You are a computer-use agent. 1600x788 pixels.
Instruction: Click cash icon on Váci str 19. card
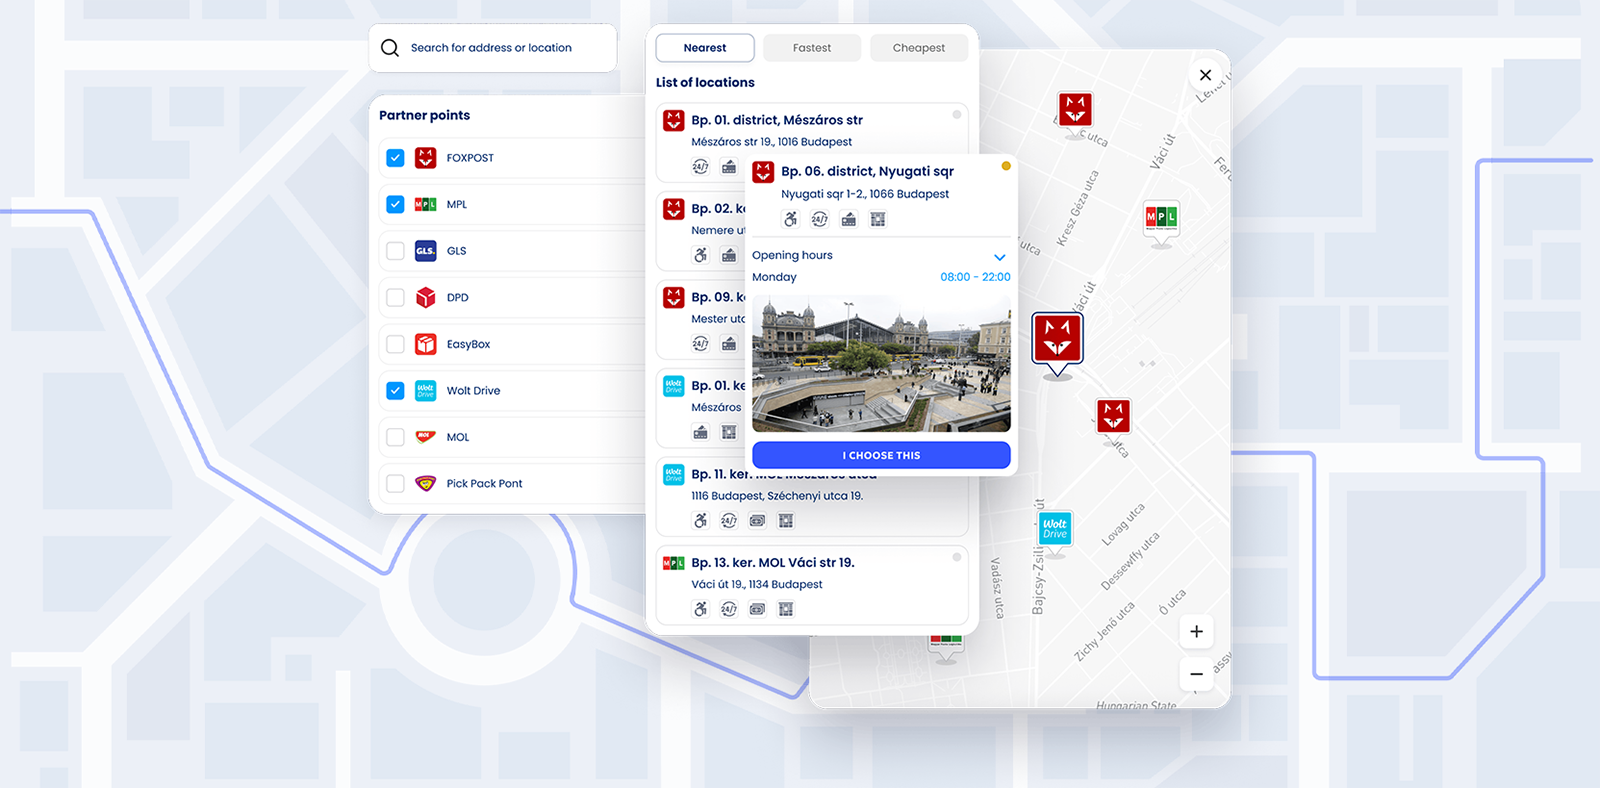(758, 609)
